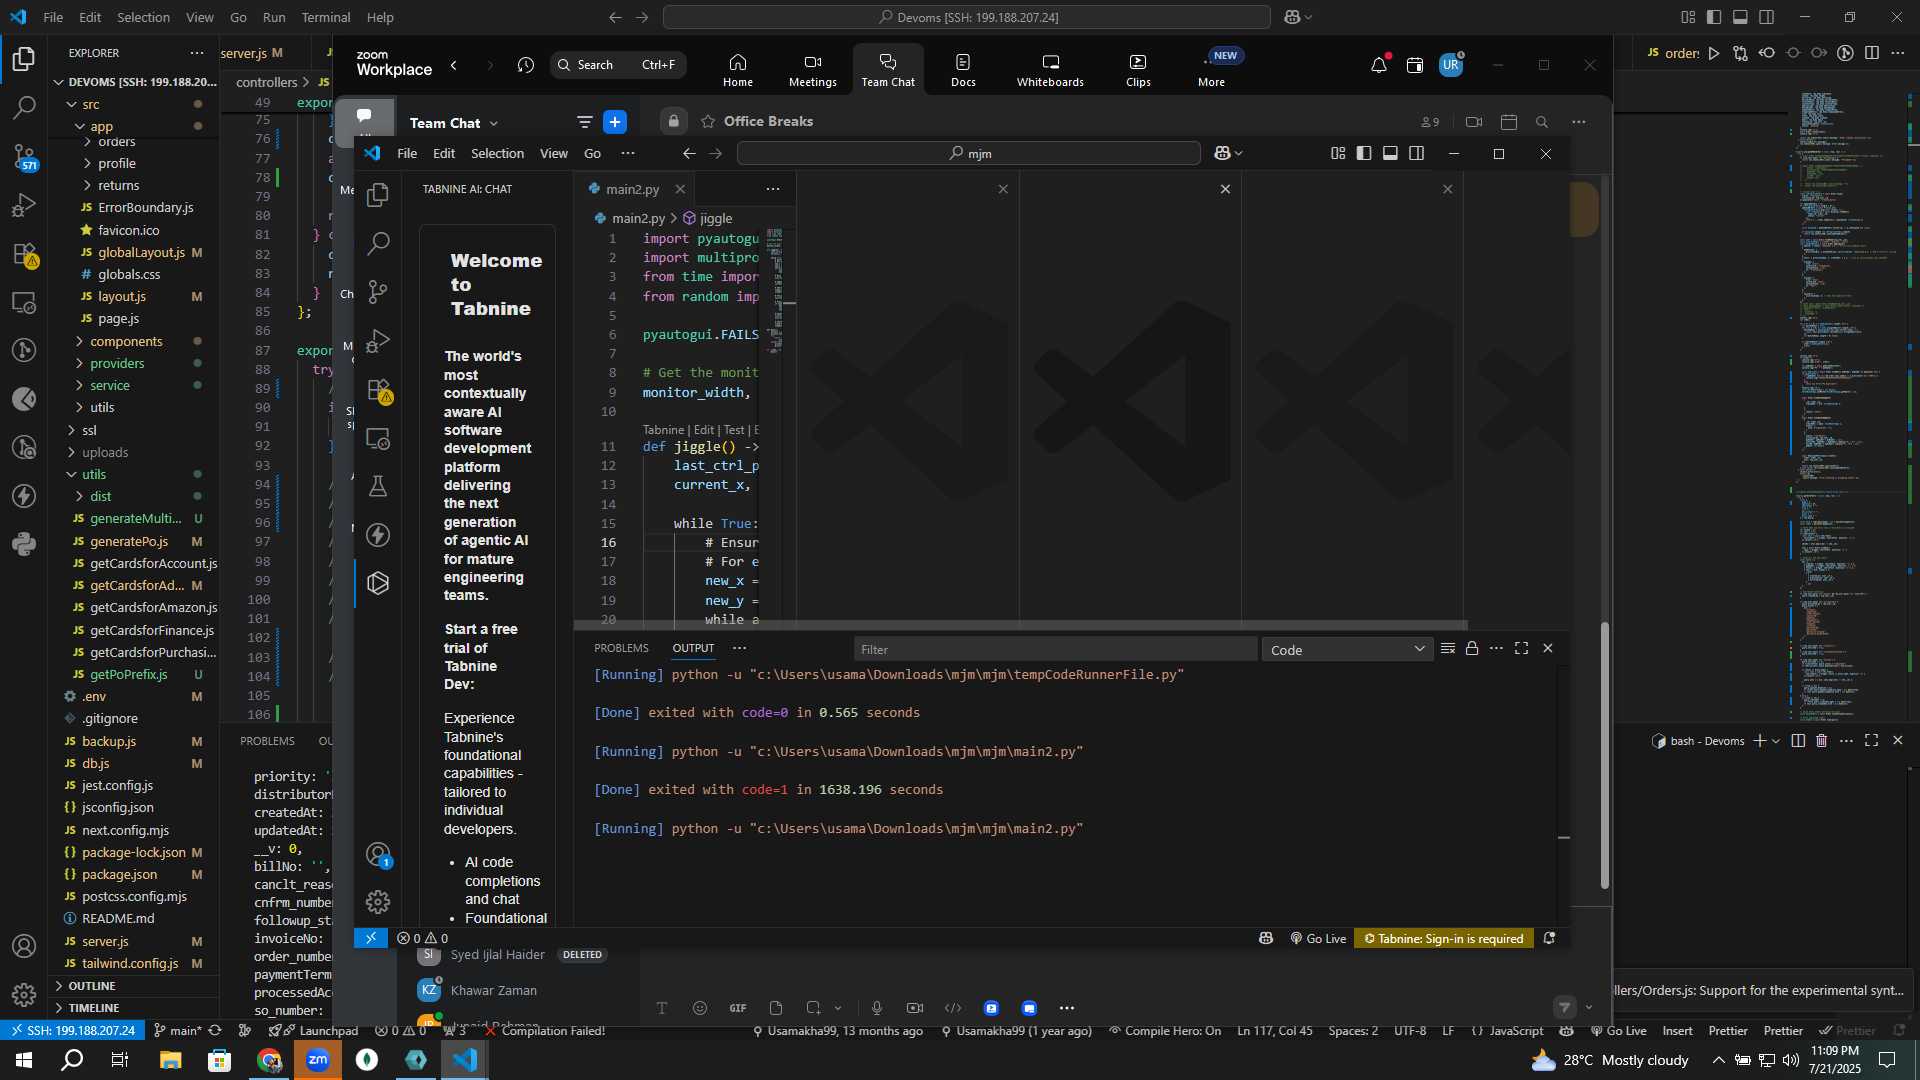Click Tabnine: Sign-in is required status item
This screenshot has width=1920, height=1080.
1444,938
